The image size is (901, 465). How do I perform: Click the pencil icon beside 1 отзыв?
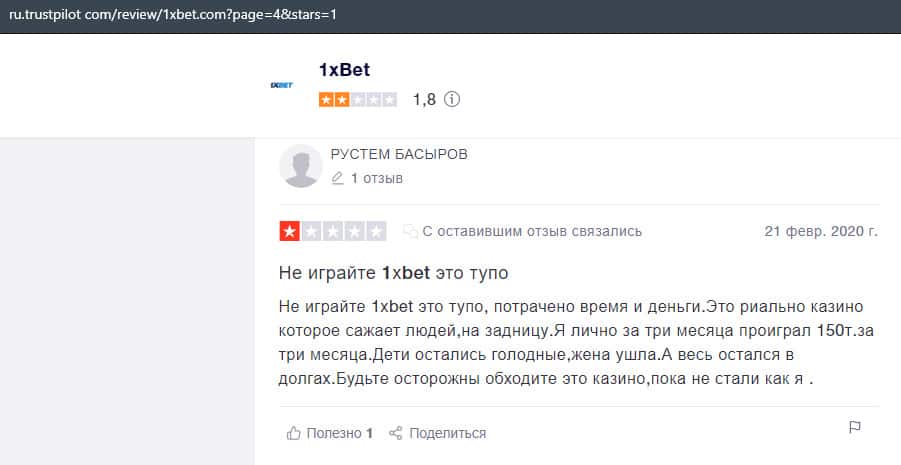point(338,179)
